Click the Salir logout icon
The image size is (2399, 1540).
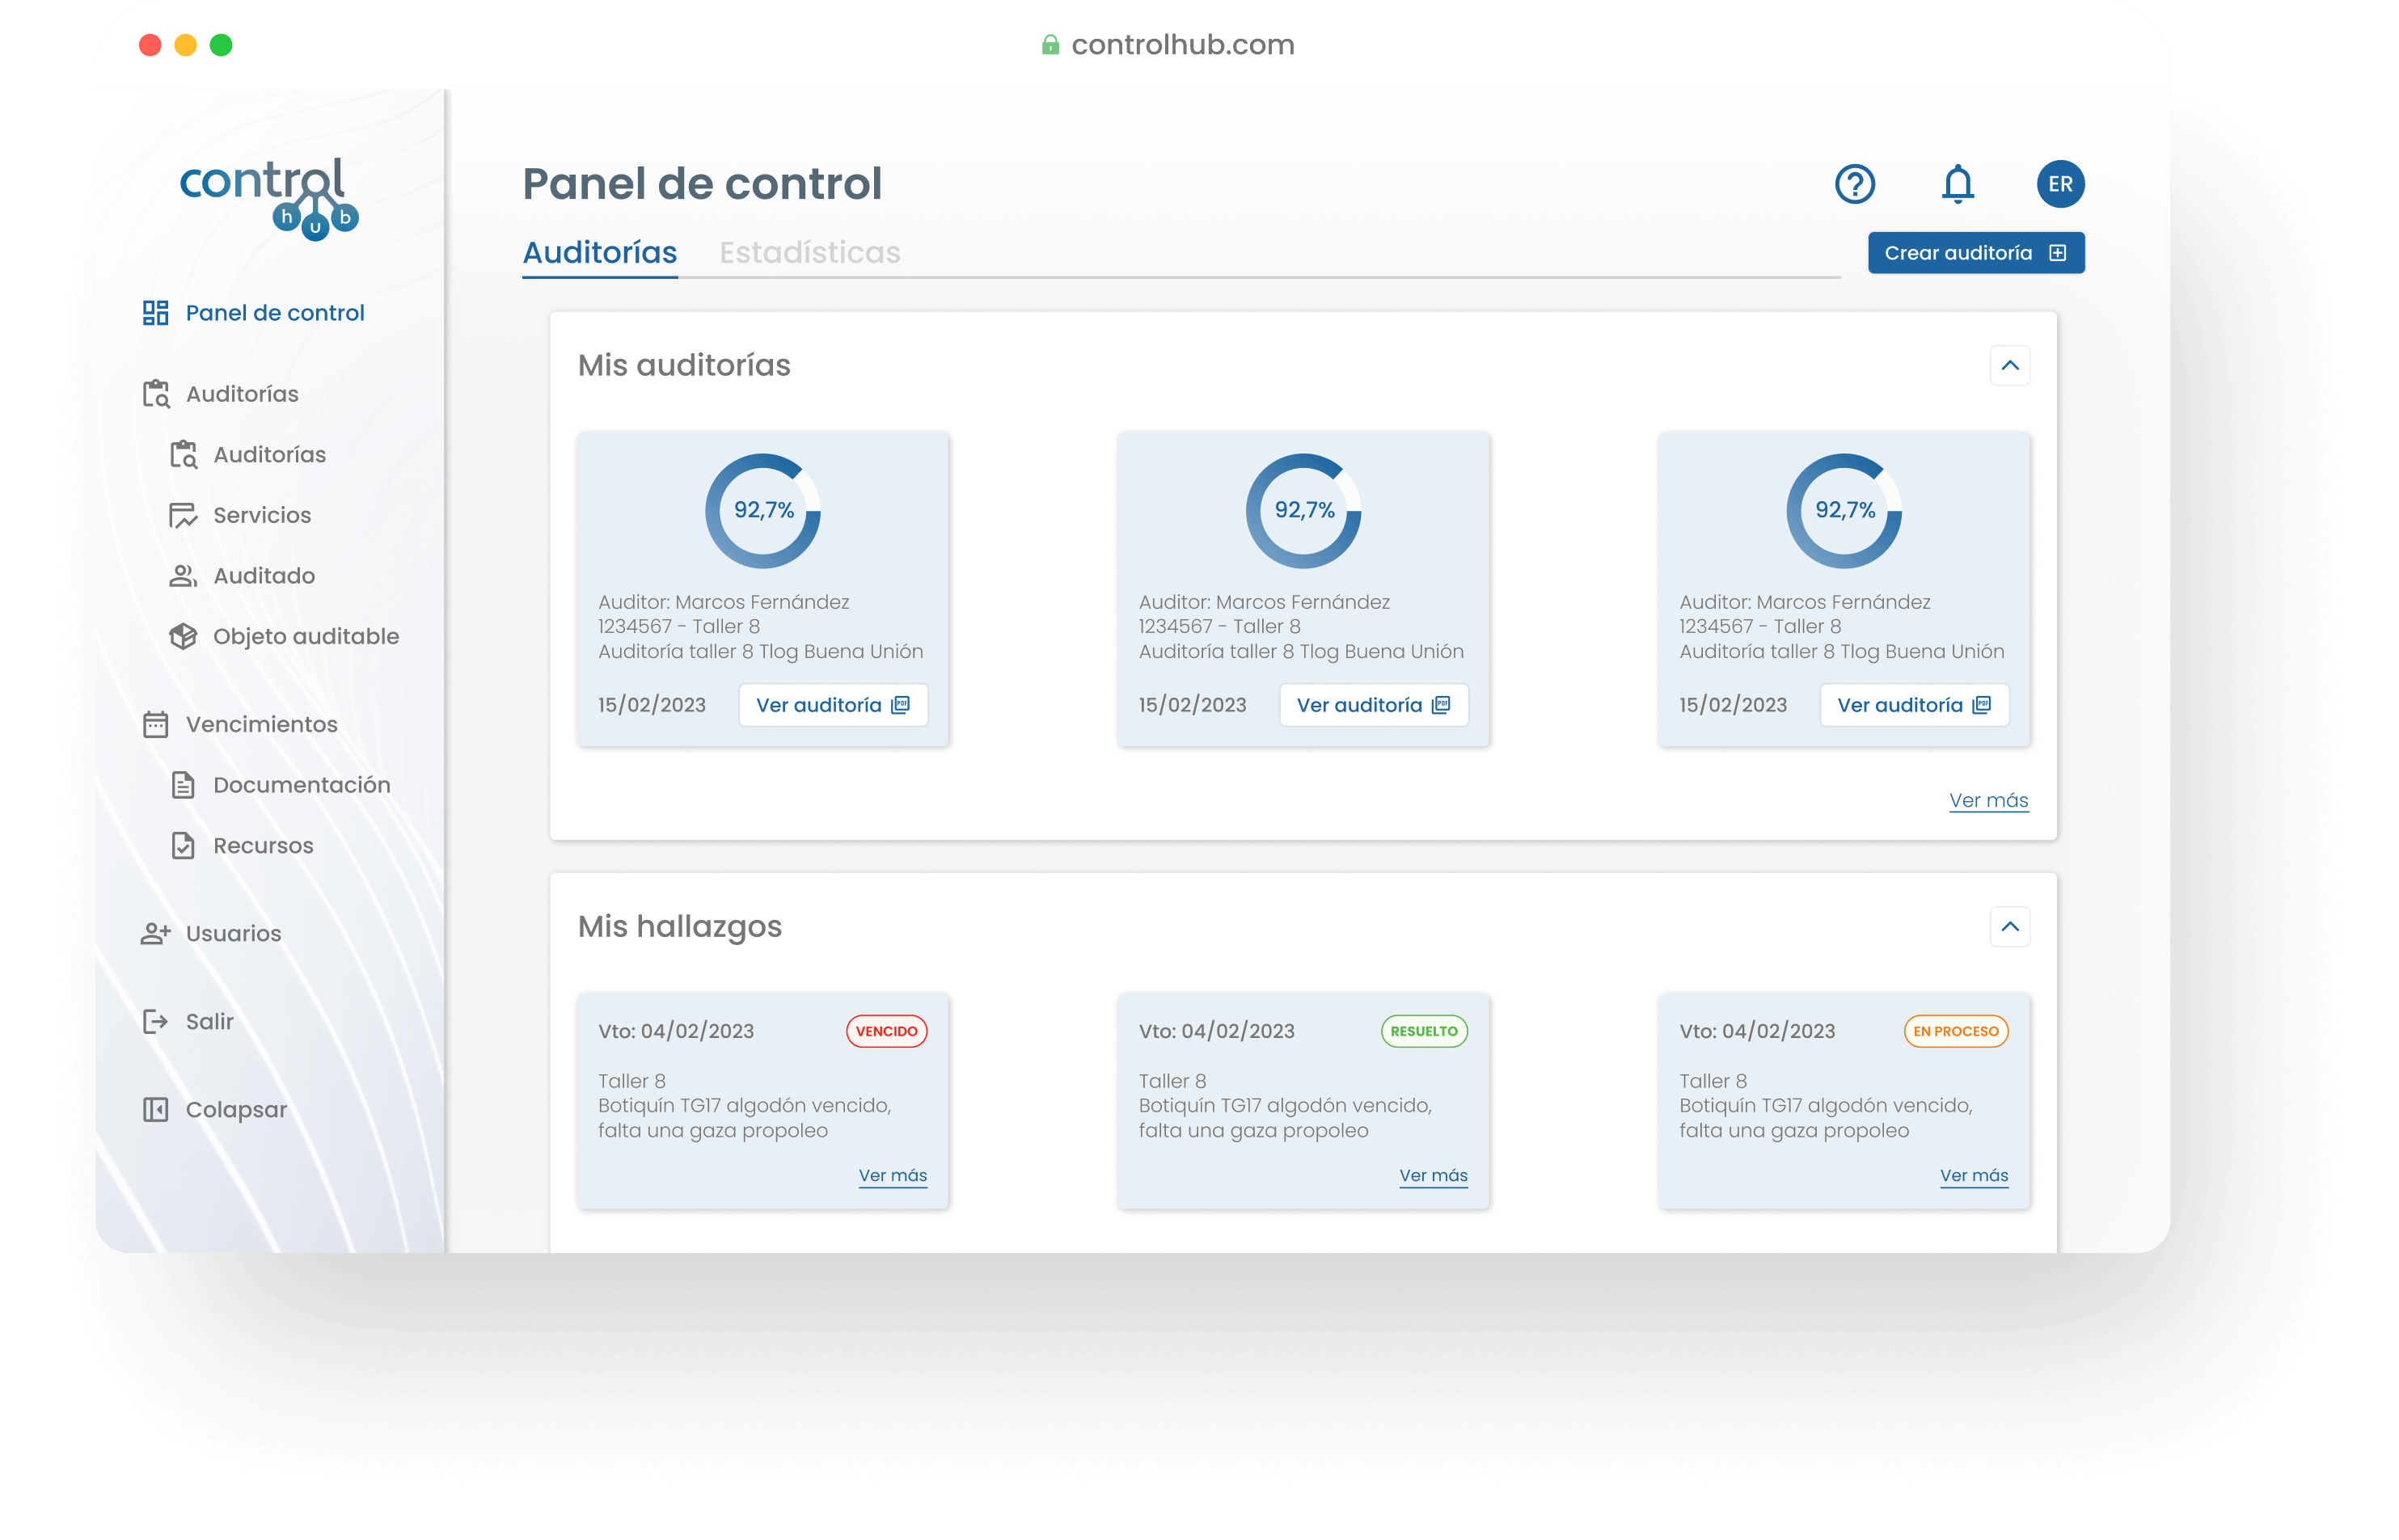pos(155,1021)
